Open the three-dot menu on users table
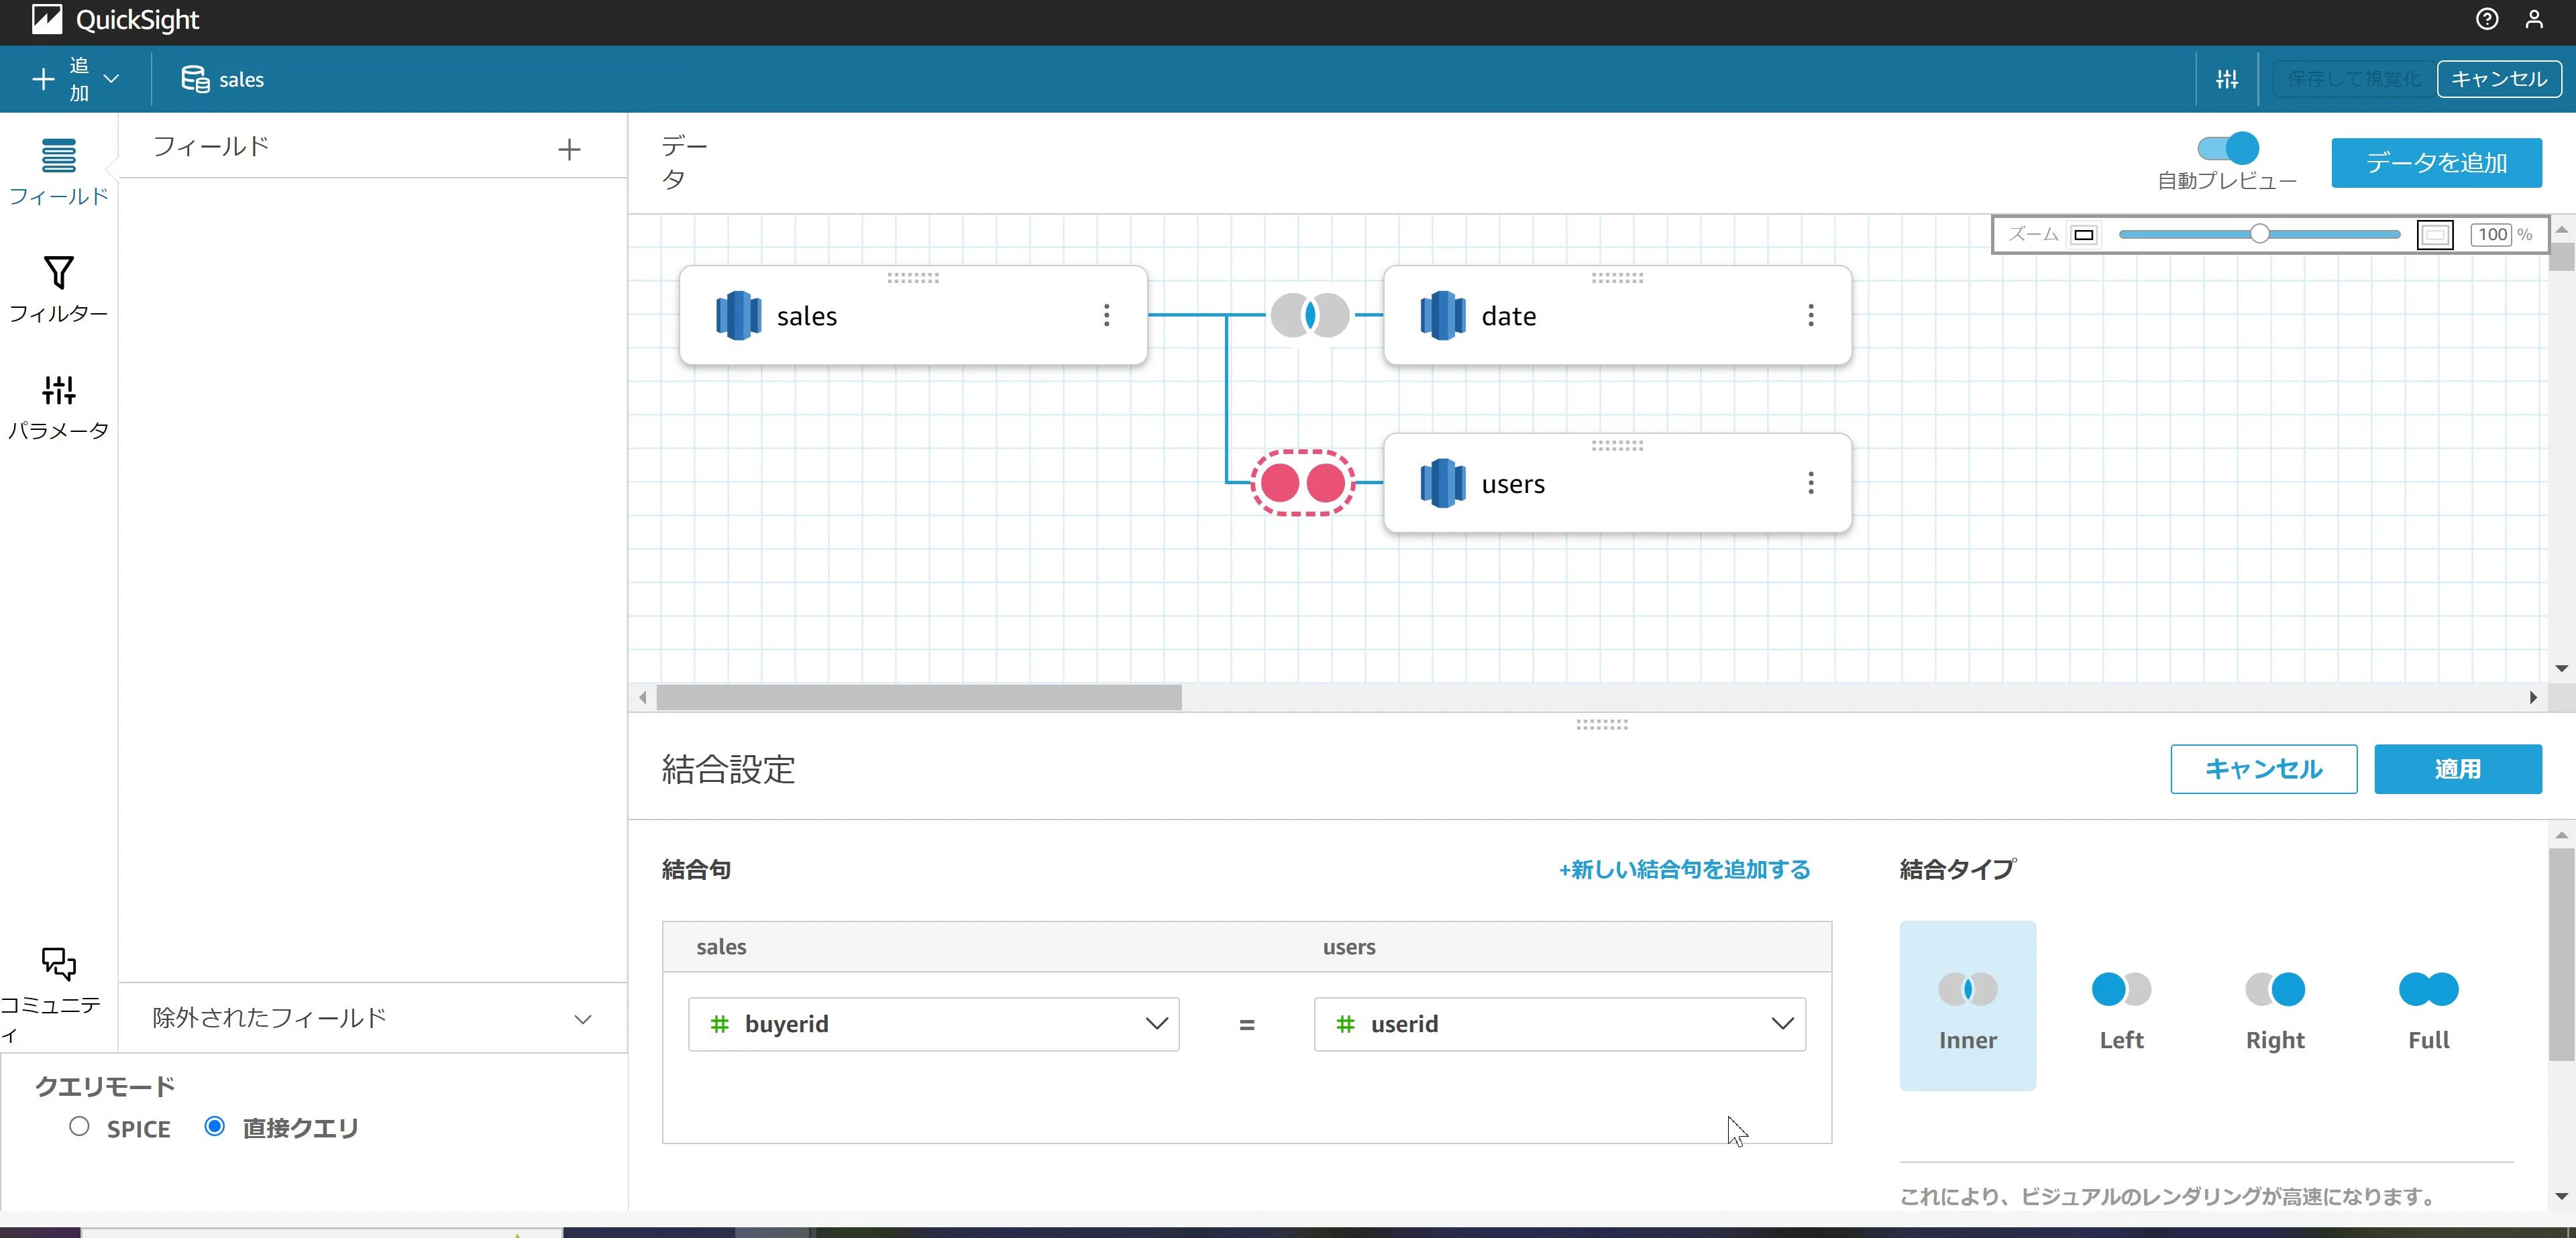Viewport: 2576px width, 1238px height. [x=1810, y=484]
